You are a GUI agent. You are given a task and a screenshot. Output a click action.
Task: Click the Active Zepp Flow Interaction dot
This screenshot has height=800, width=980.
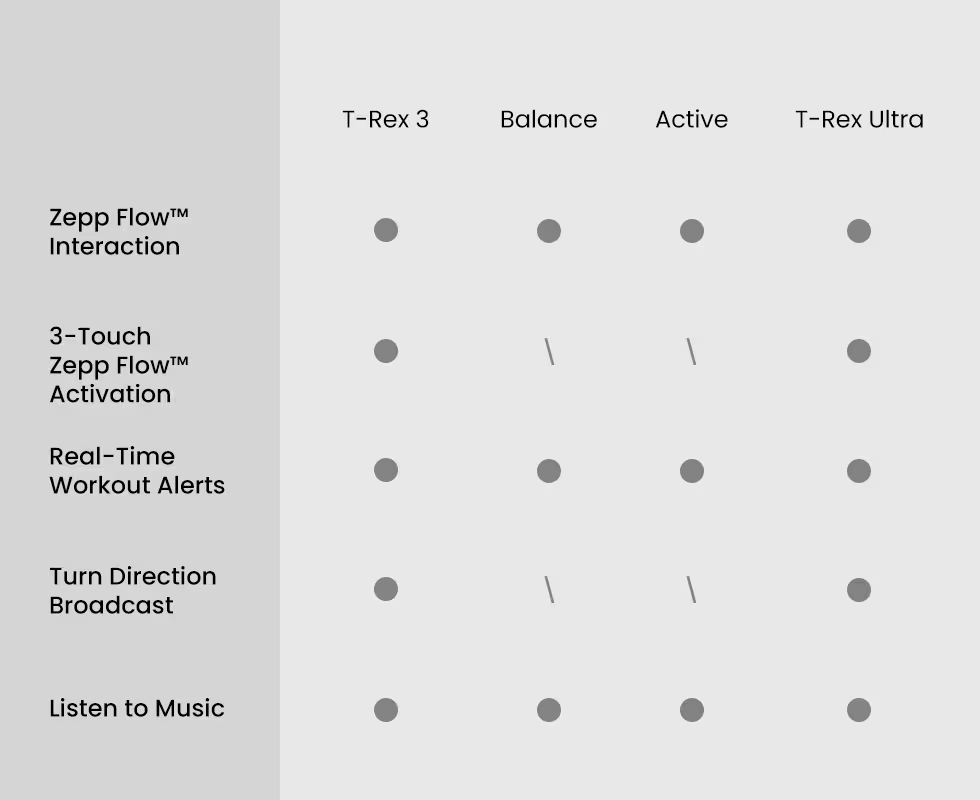pos(692,231)
